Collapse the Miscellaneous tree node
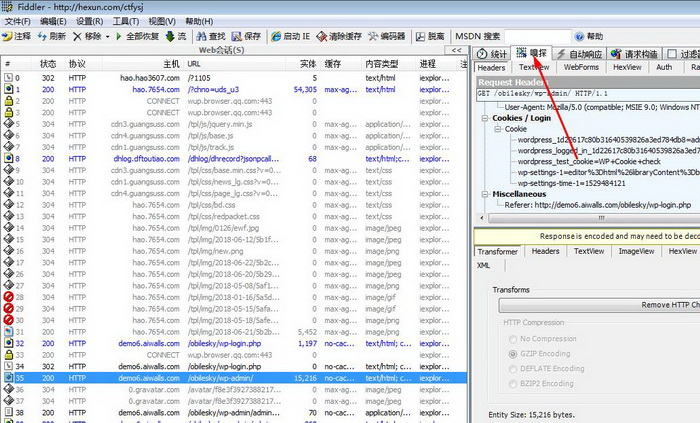The width and height of the screenshot is (700, 423). pos(485,193)
